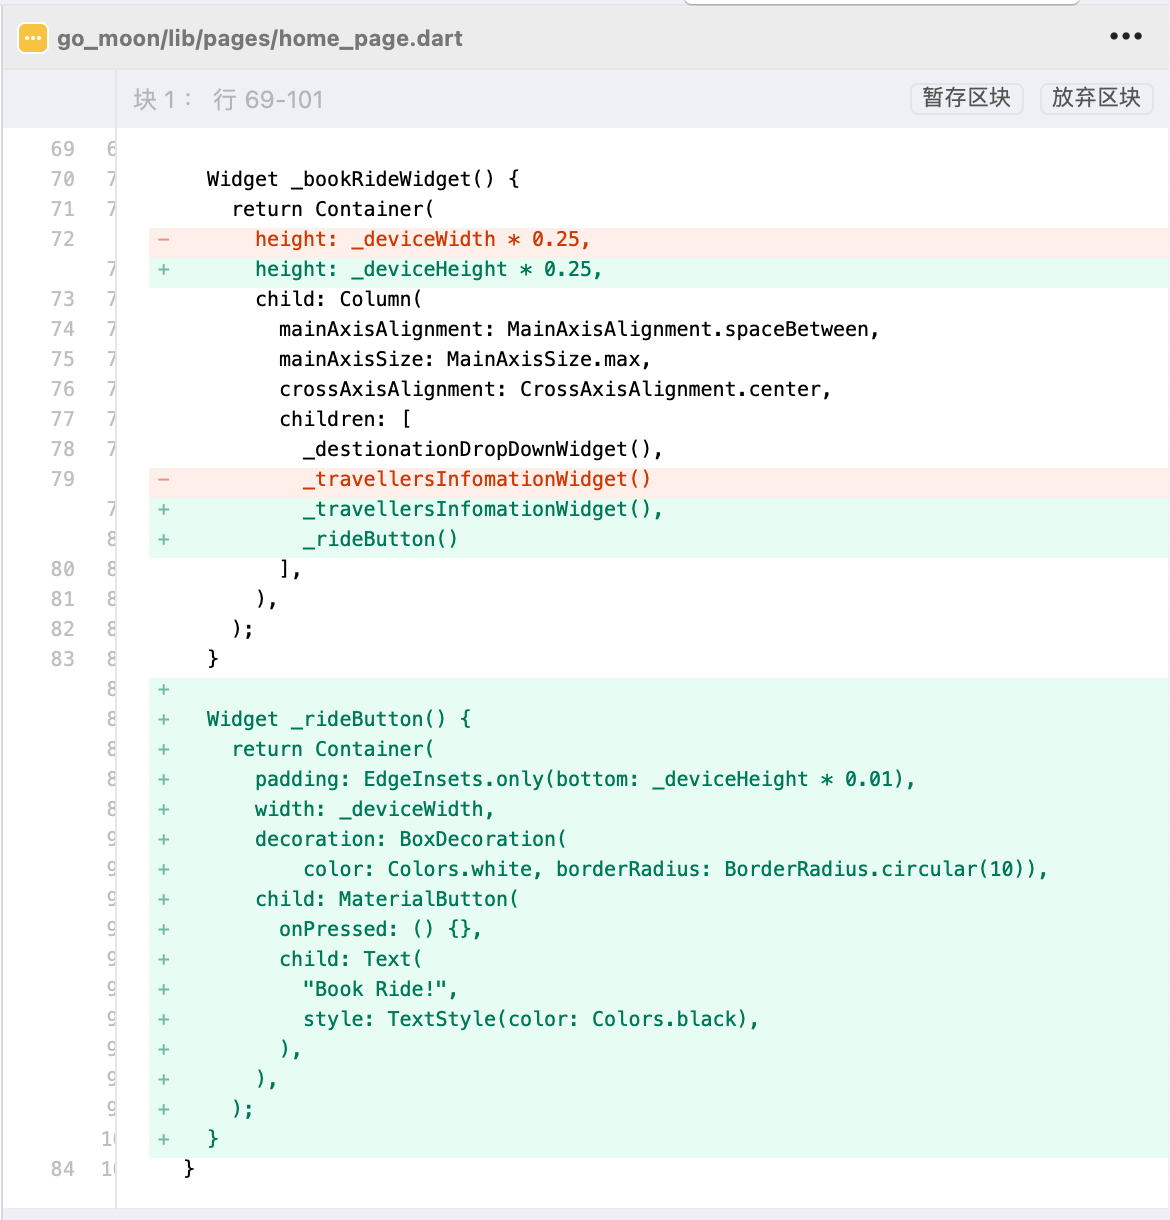Click the 放弃区块 discard hunk button

(x=1096, y=98)
